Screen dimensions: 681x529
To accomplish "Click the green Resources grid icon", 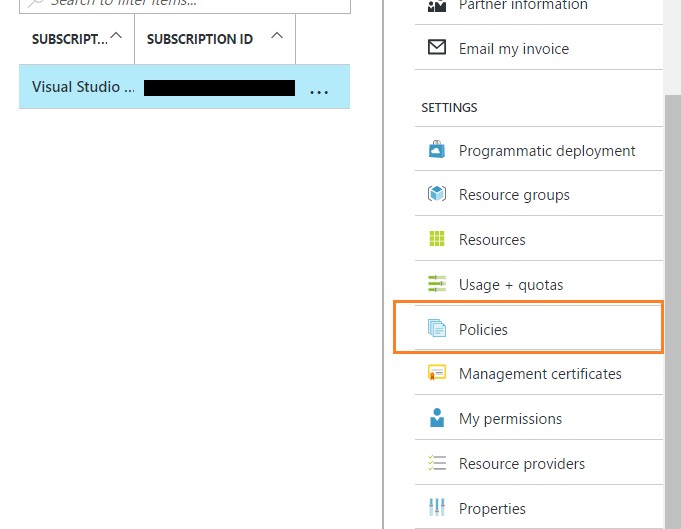I will pyautogui.click(x=436, y=239).
